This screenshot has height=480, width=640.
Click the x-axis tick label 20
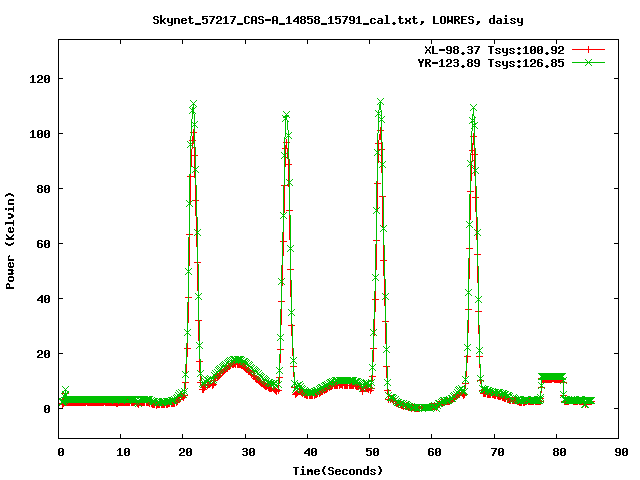tap(185, 452)
